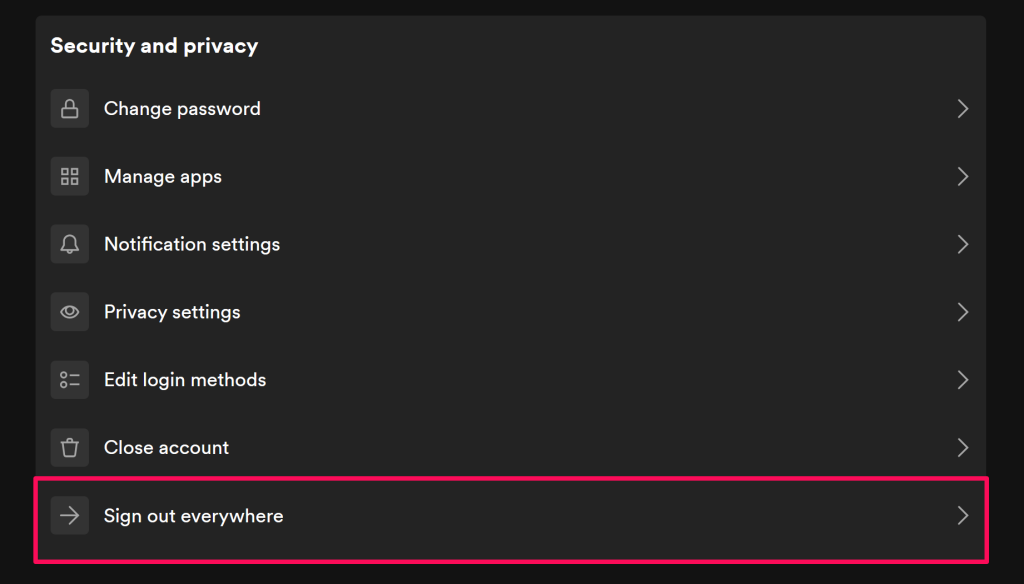
Task: Click the arrow icon for Sign out everywhere
Action: 70,516
